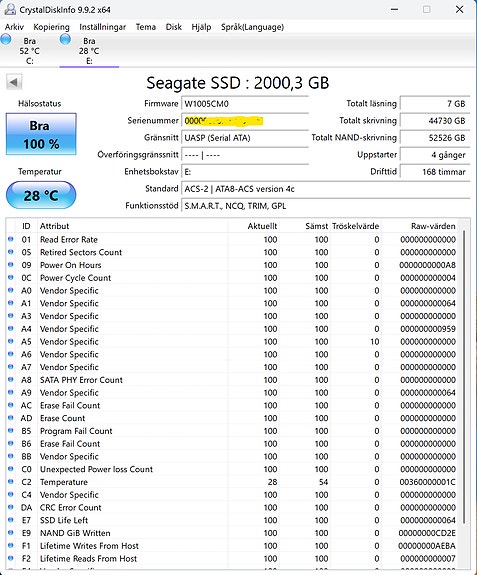Click status dot for Read Error Rate row
477x575 pixels.
(11, 239)
